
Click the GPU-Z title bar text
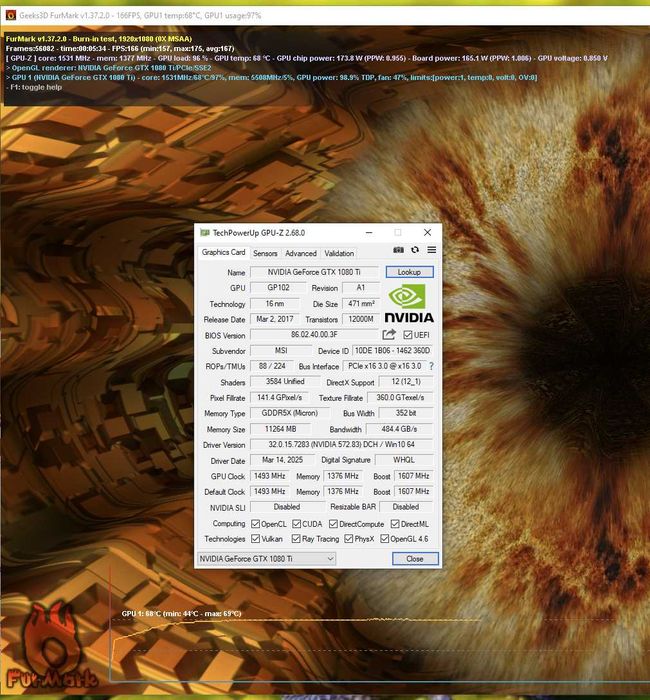click(x=259, y=233)
